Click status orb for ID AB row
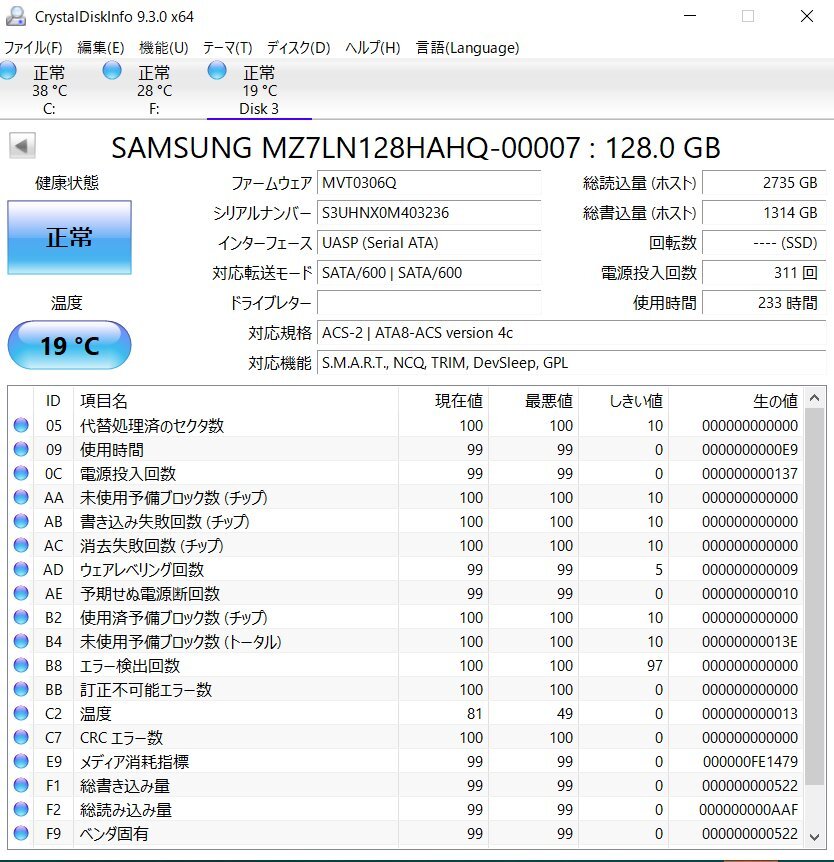This screenshot has width=834, height=862. [21, 521]
